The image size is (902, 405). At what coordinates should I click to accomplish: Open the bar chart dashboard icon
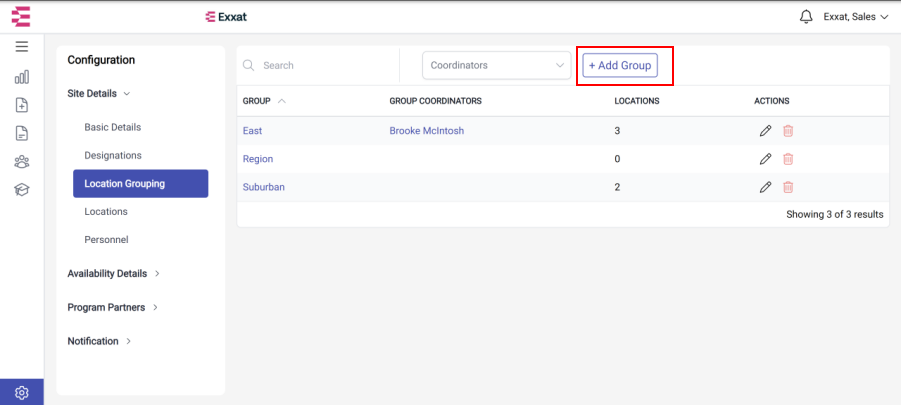click(x=22, y=77)
